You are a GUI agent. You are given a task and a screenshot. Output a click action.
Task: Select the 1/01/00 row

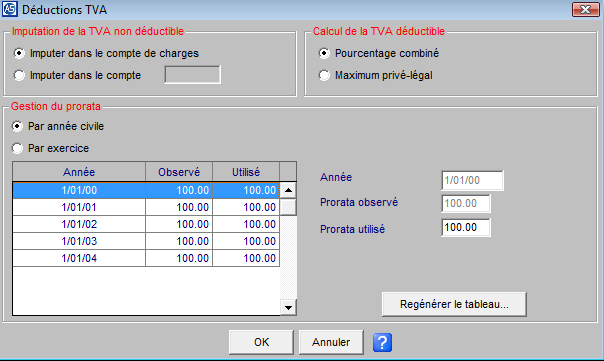[146, 190]
